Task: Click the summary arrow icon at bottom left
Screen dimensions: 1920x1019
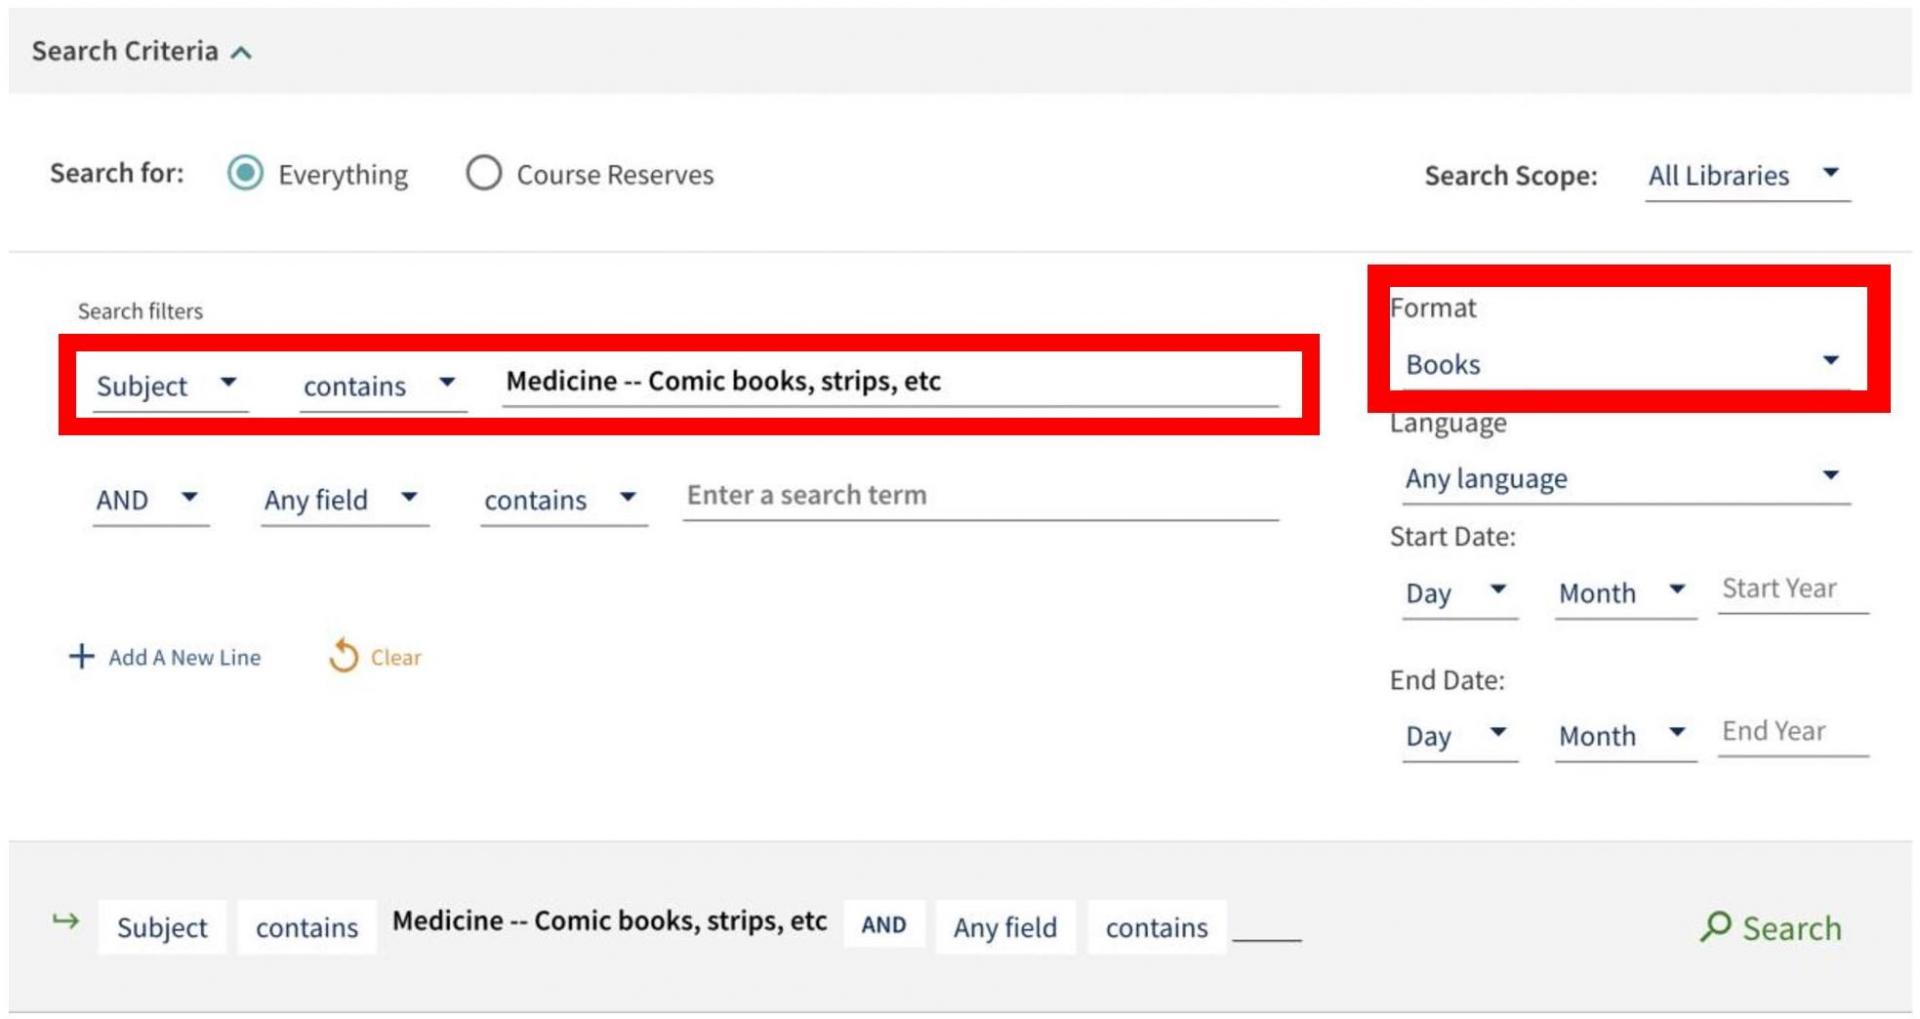Action: click(x=66, y=921)
